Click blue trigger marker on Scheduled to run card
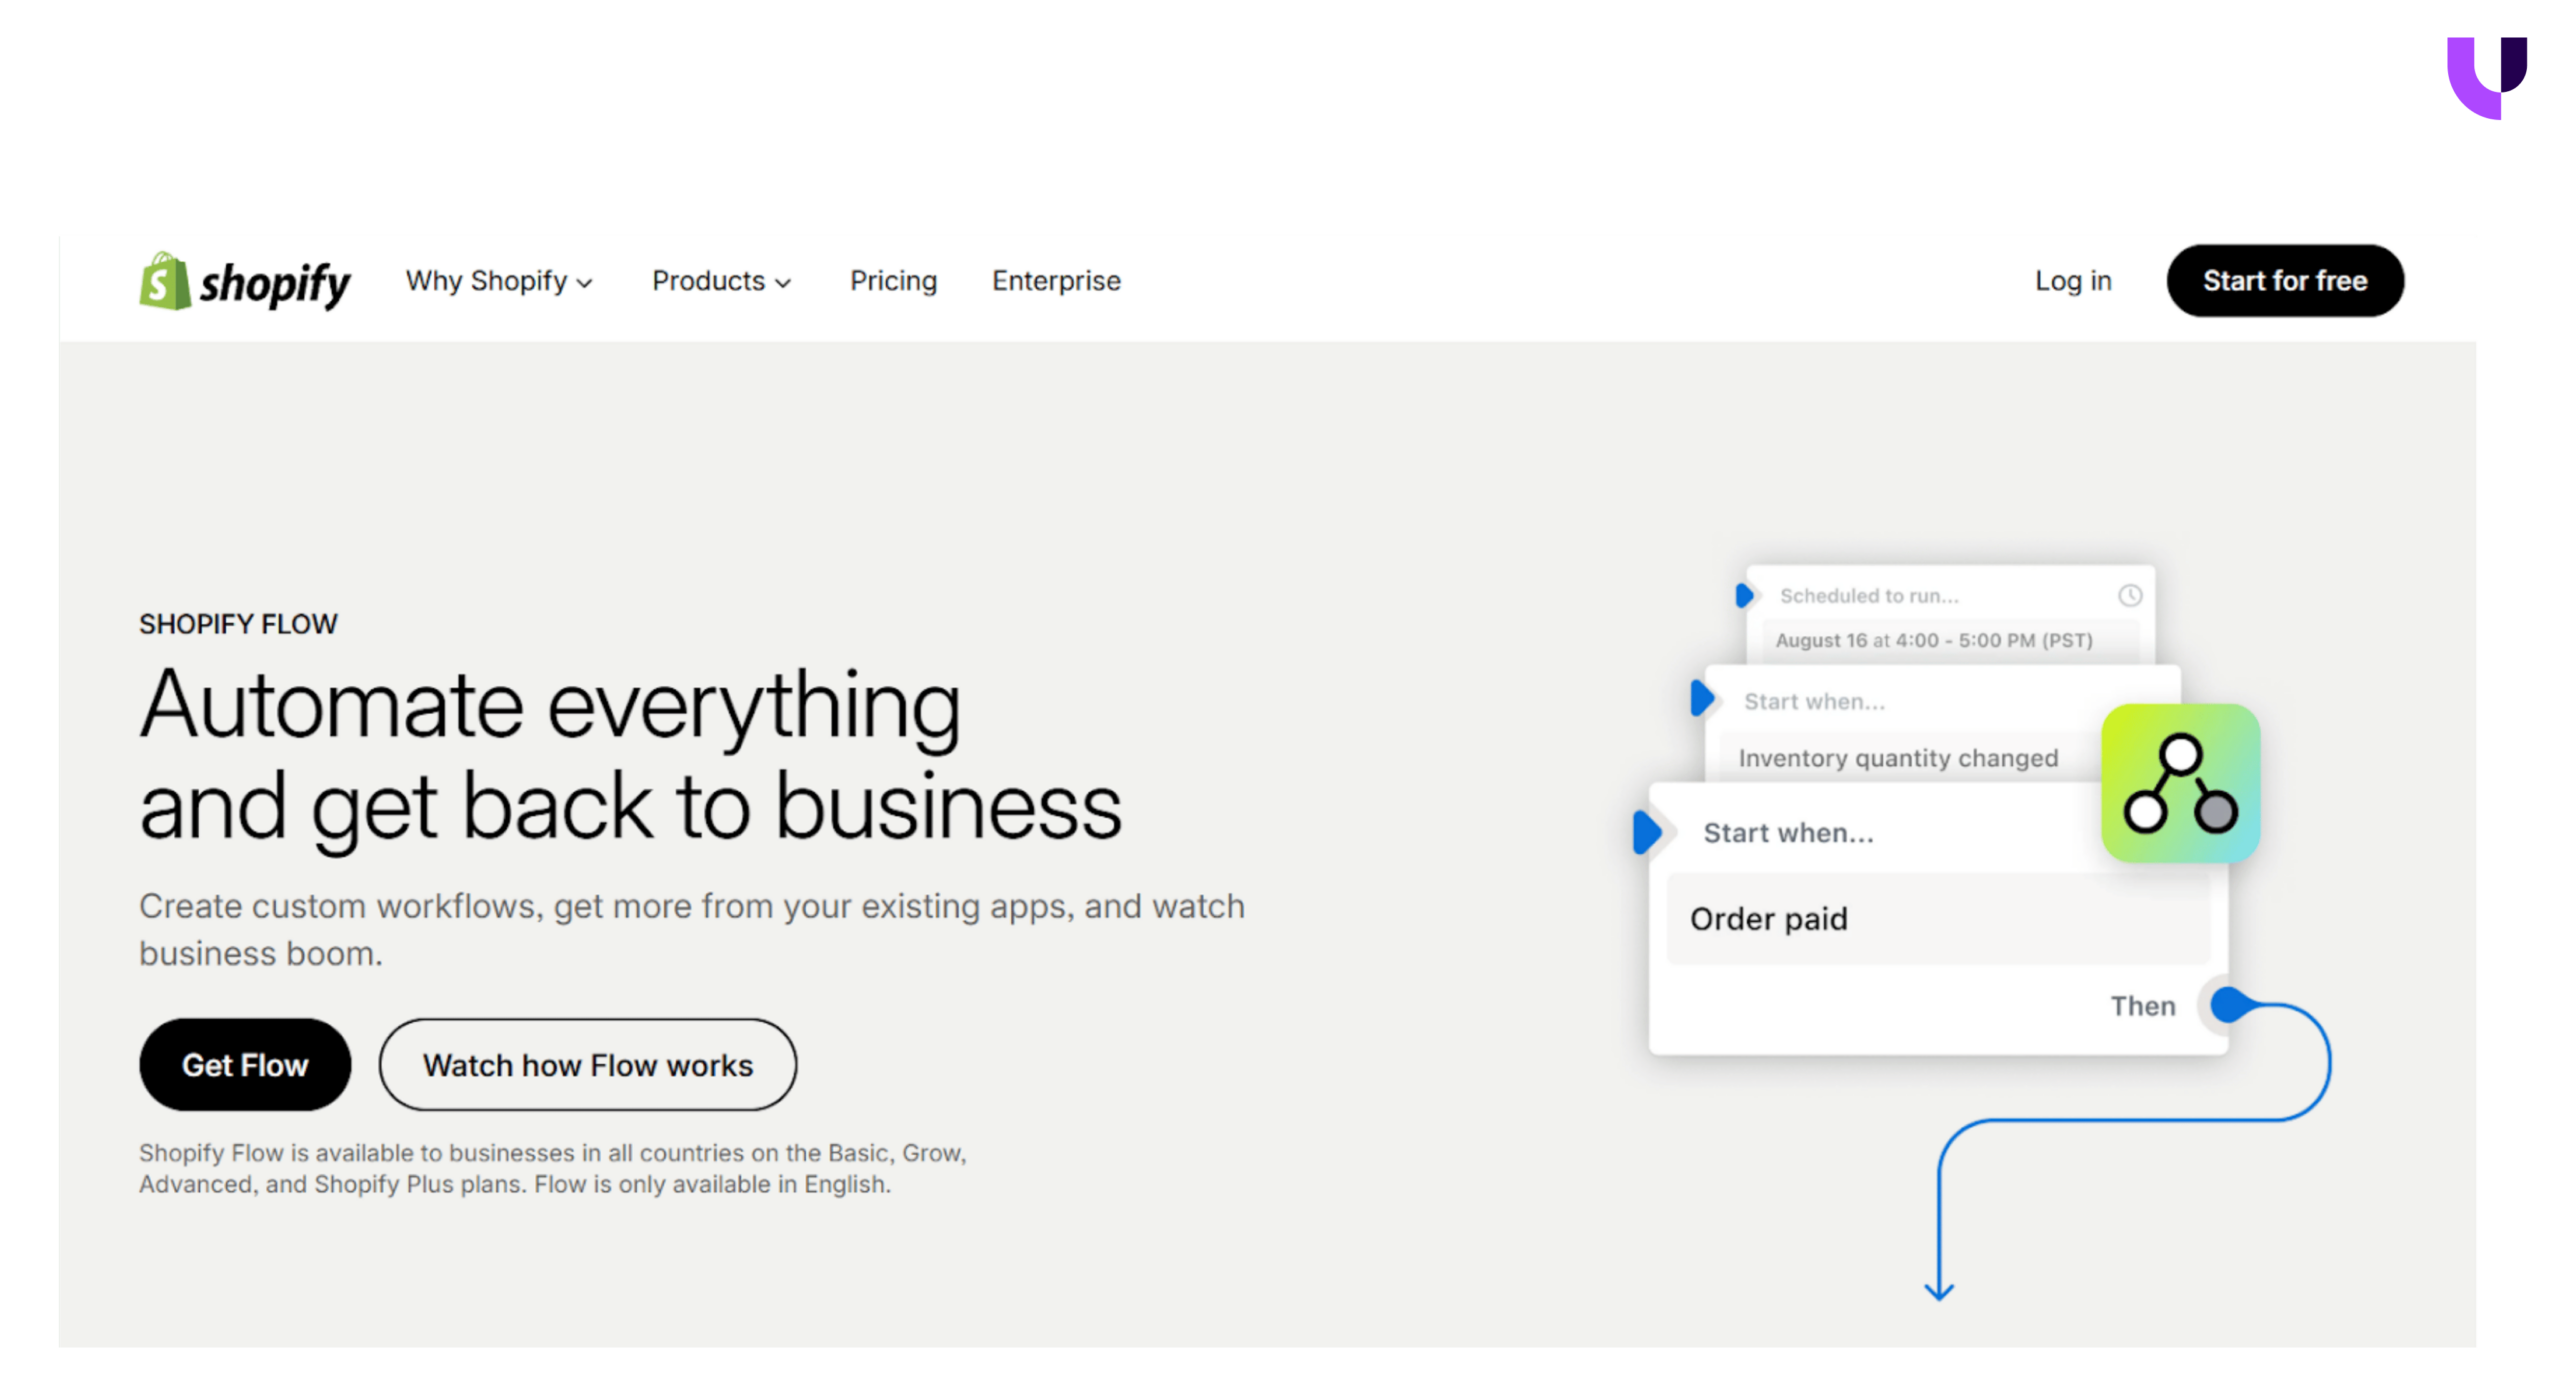The image size is (2560, 1385). (x=1743, y=596)
